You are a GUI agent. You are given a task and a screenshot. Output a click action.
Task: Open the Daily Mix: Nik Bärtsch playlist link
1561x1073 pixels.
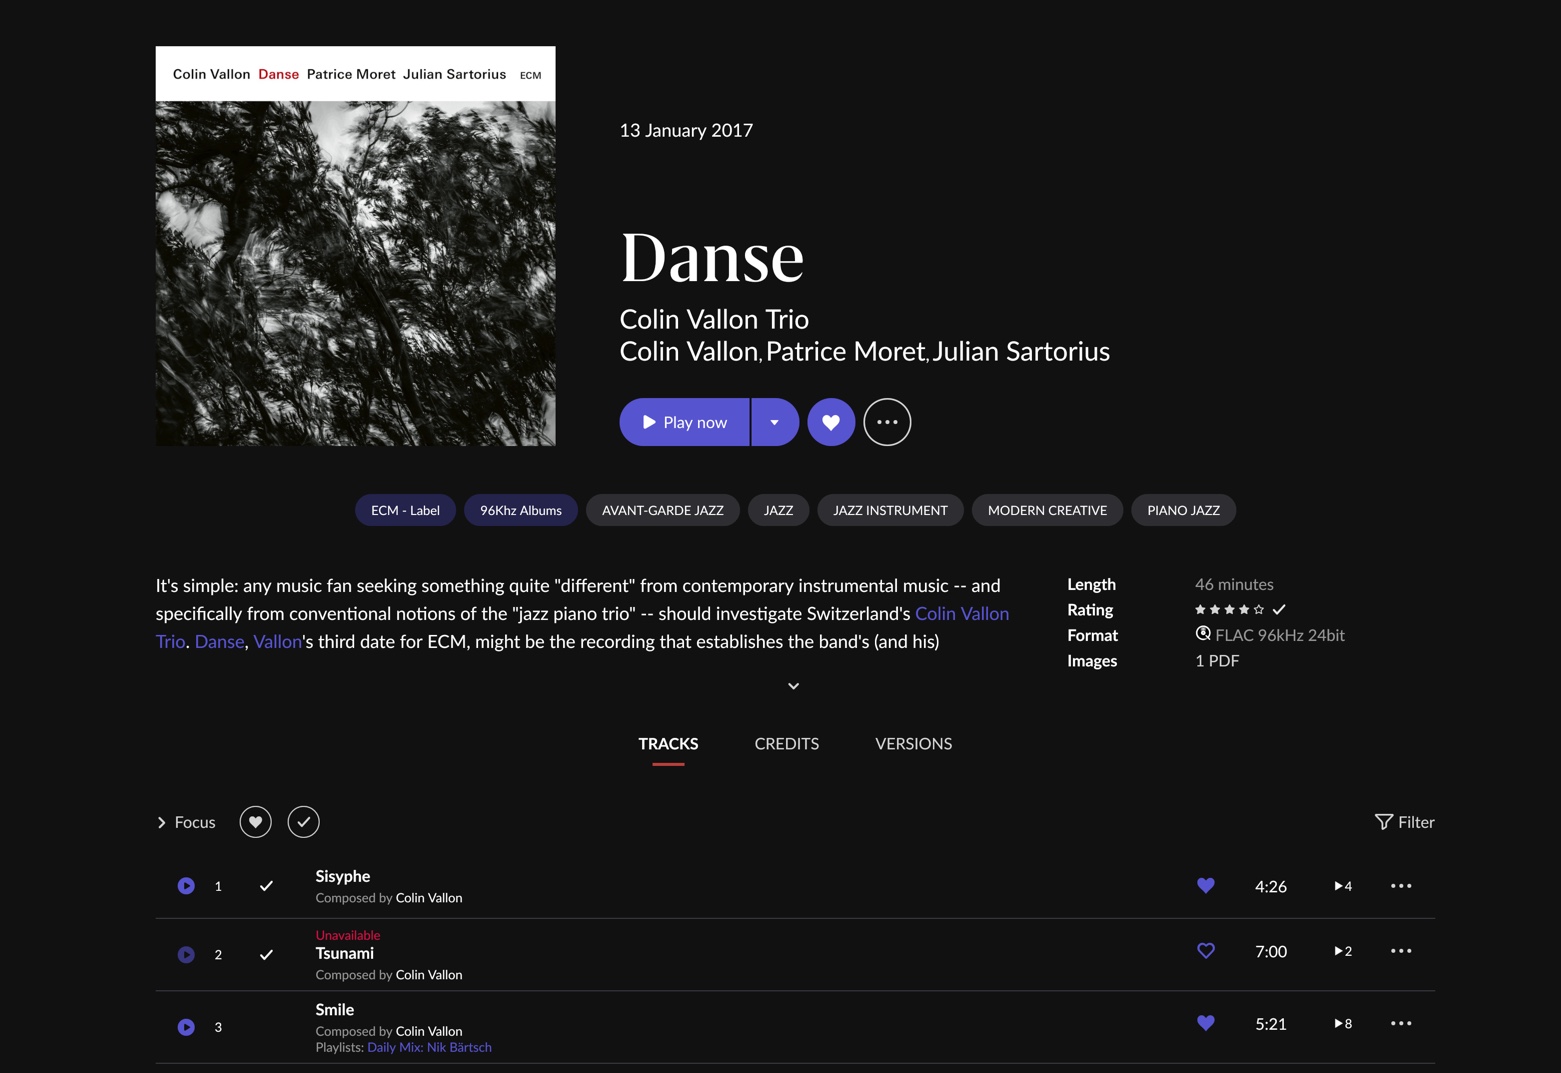click(x=429, y=1047)
